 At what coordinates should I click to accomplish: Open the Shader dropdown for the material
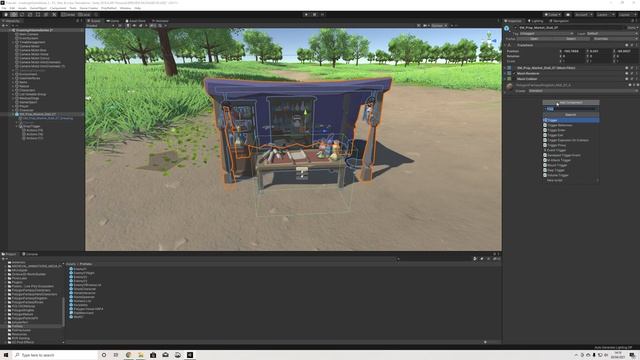coord(582,91)
